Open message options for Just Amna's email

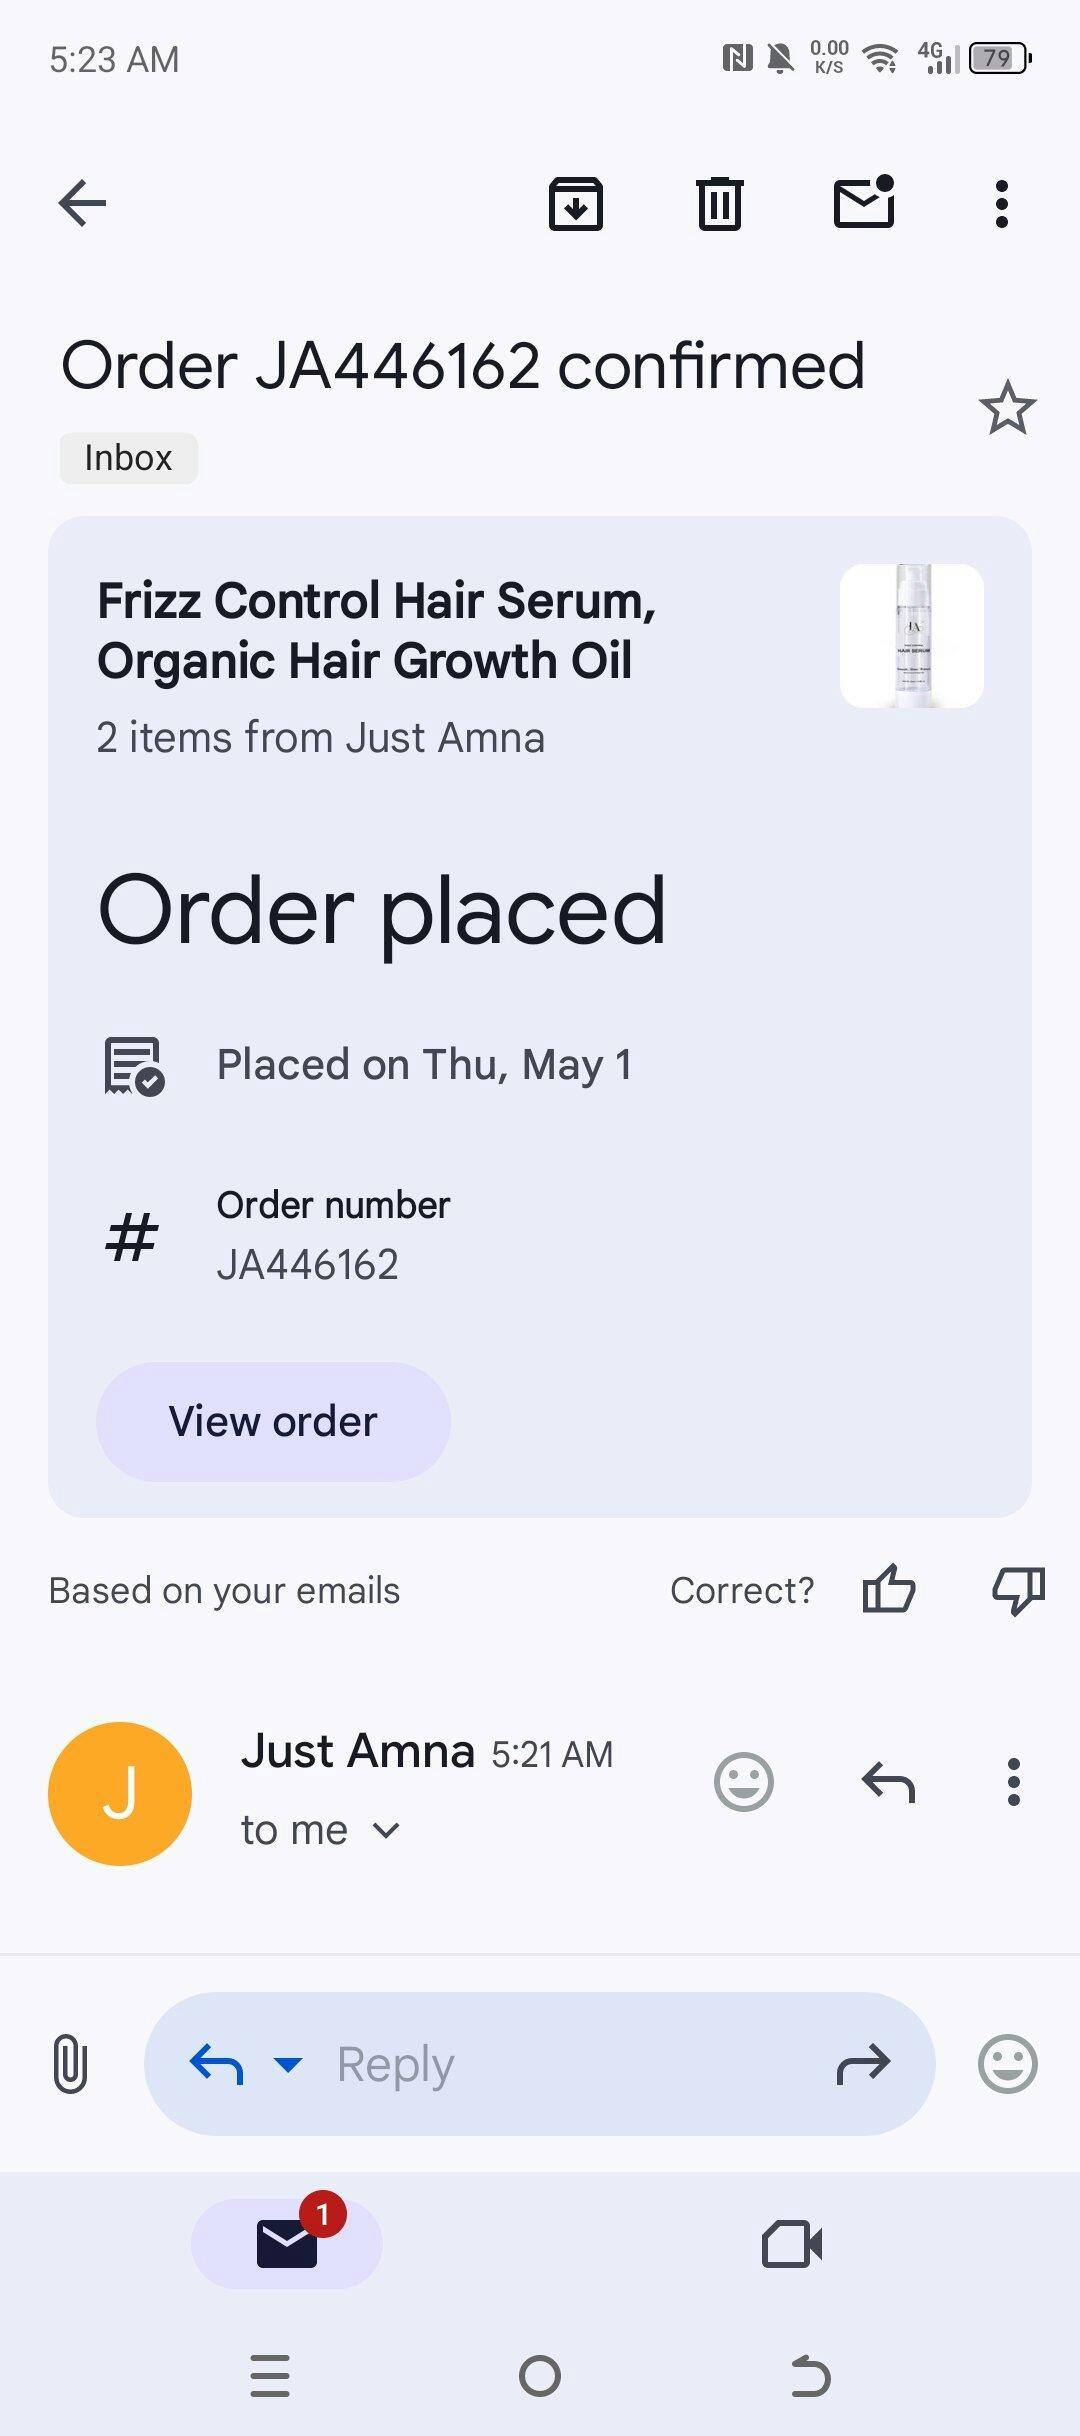(1014, 1782)
